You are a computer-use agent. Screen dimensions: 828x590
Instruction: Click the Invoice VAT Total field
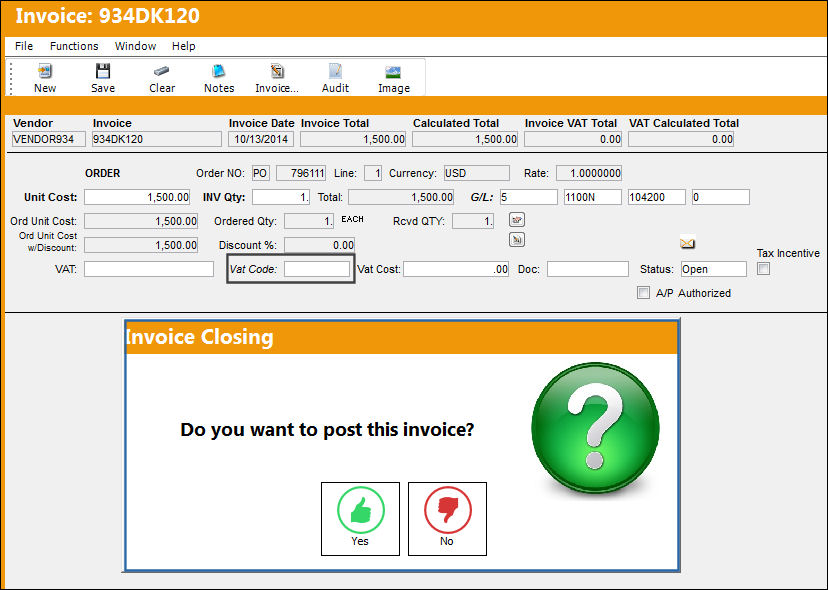tap(573, 139)
